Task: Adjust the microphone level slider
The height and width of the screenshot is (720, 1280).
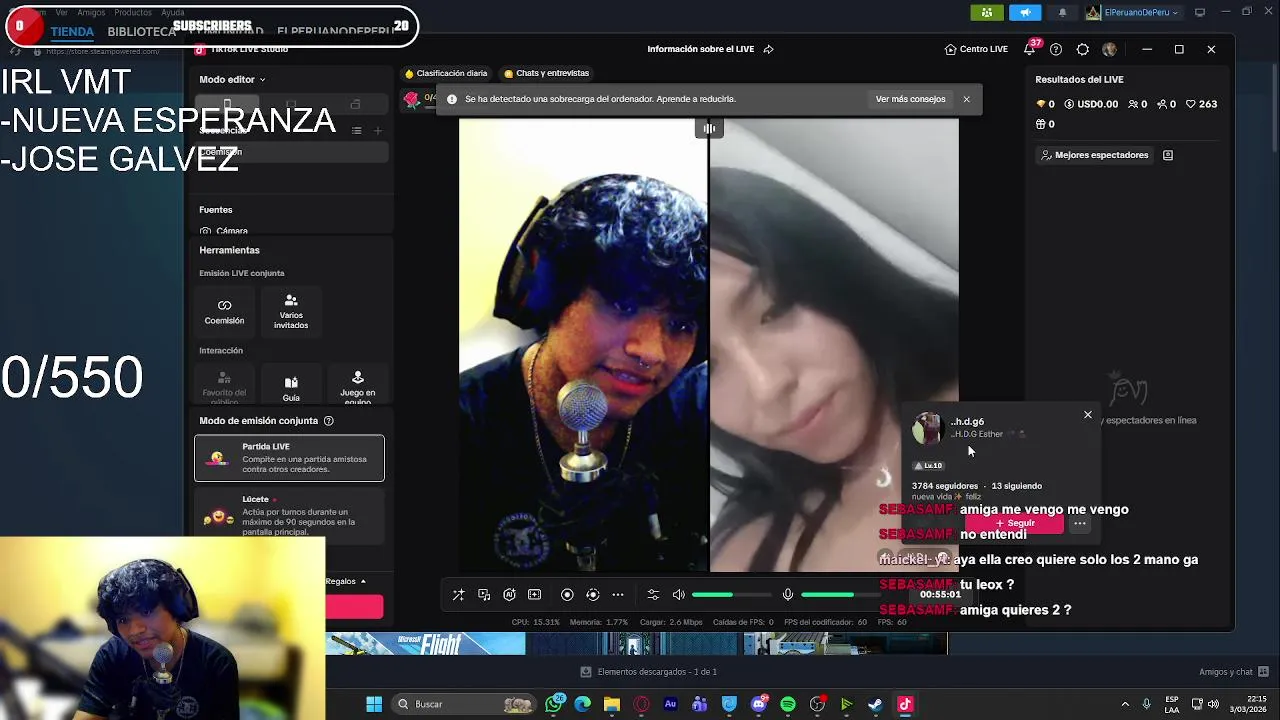Action: point(840,595)
